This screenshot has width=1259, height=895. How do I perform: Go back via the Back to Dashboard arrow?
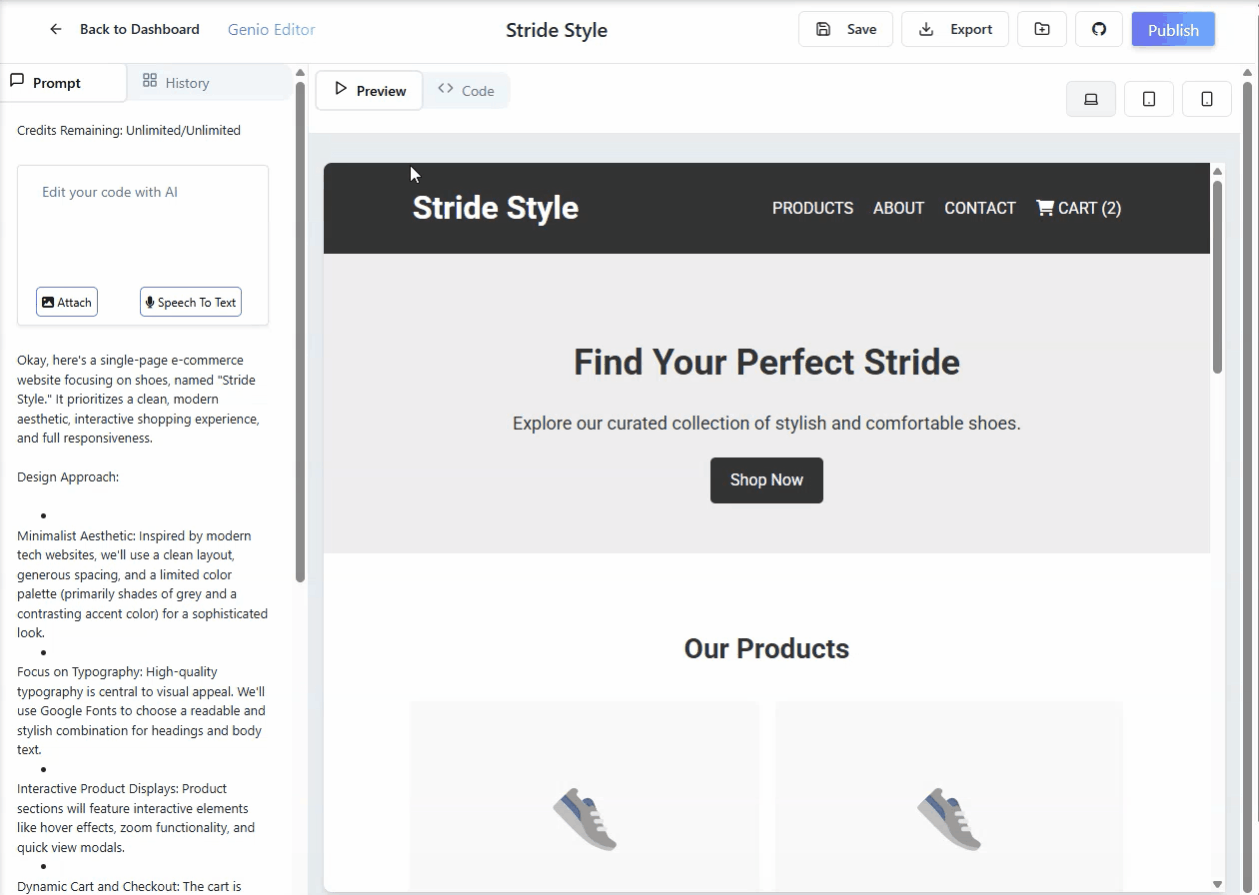[56, 29]
